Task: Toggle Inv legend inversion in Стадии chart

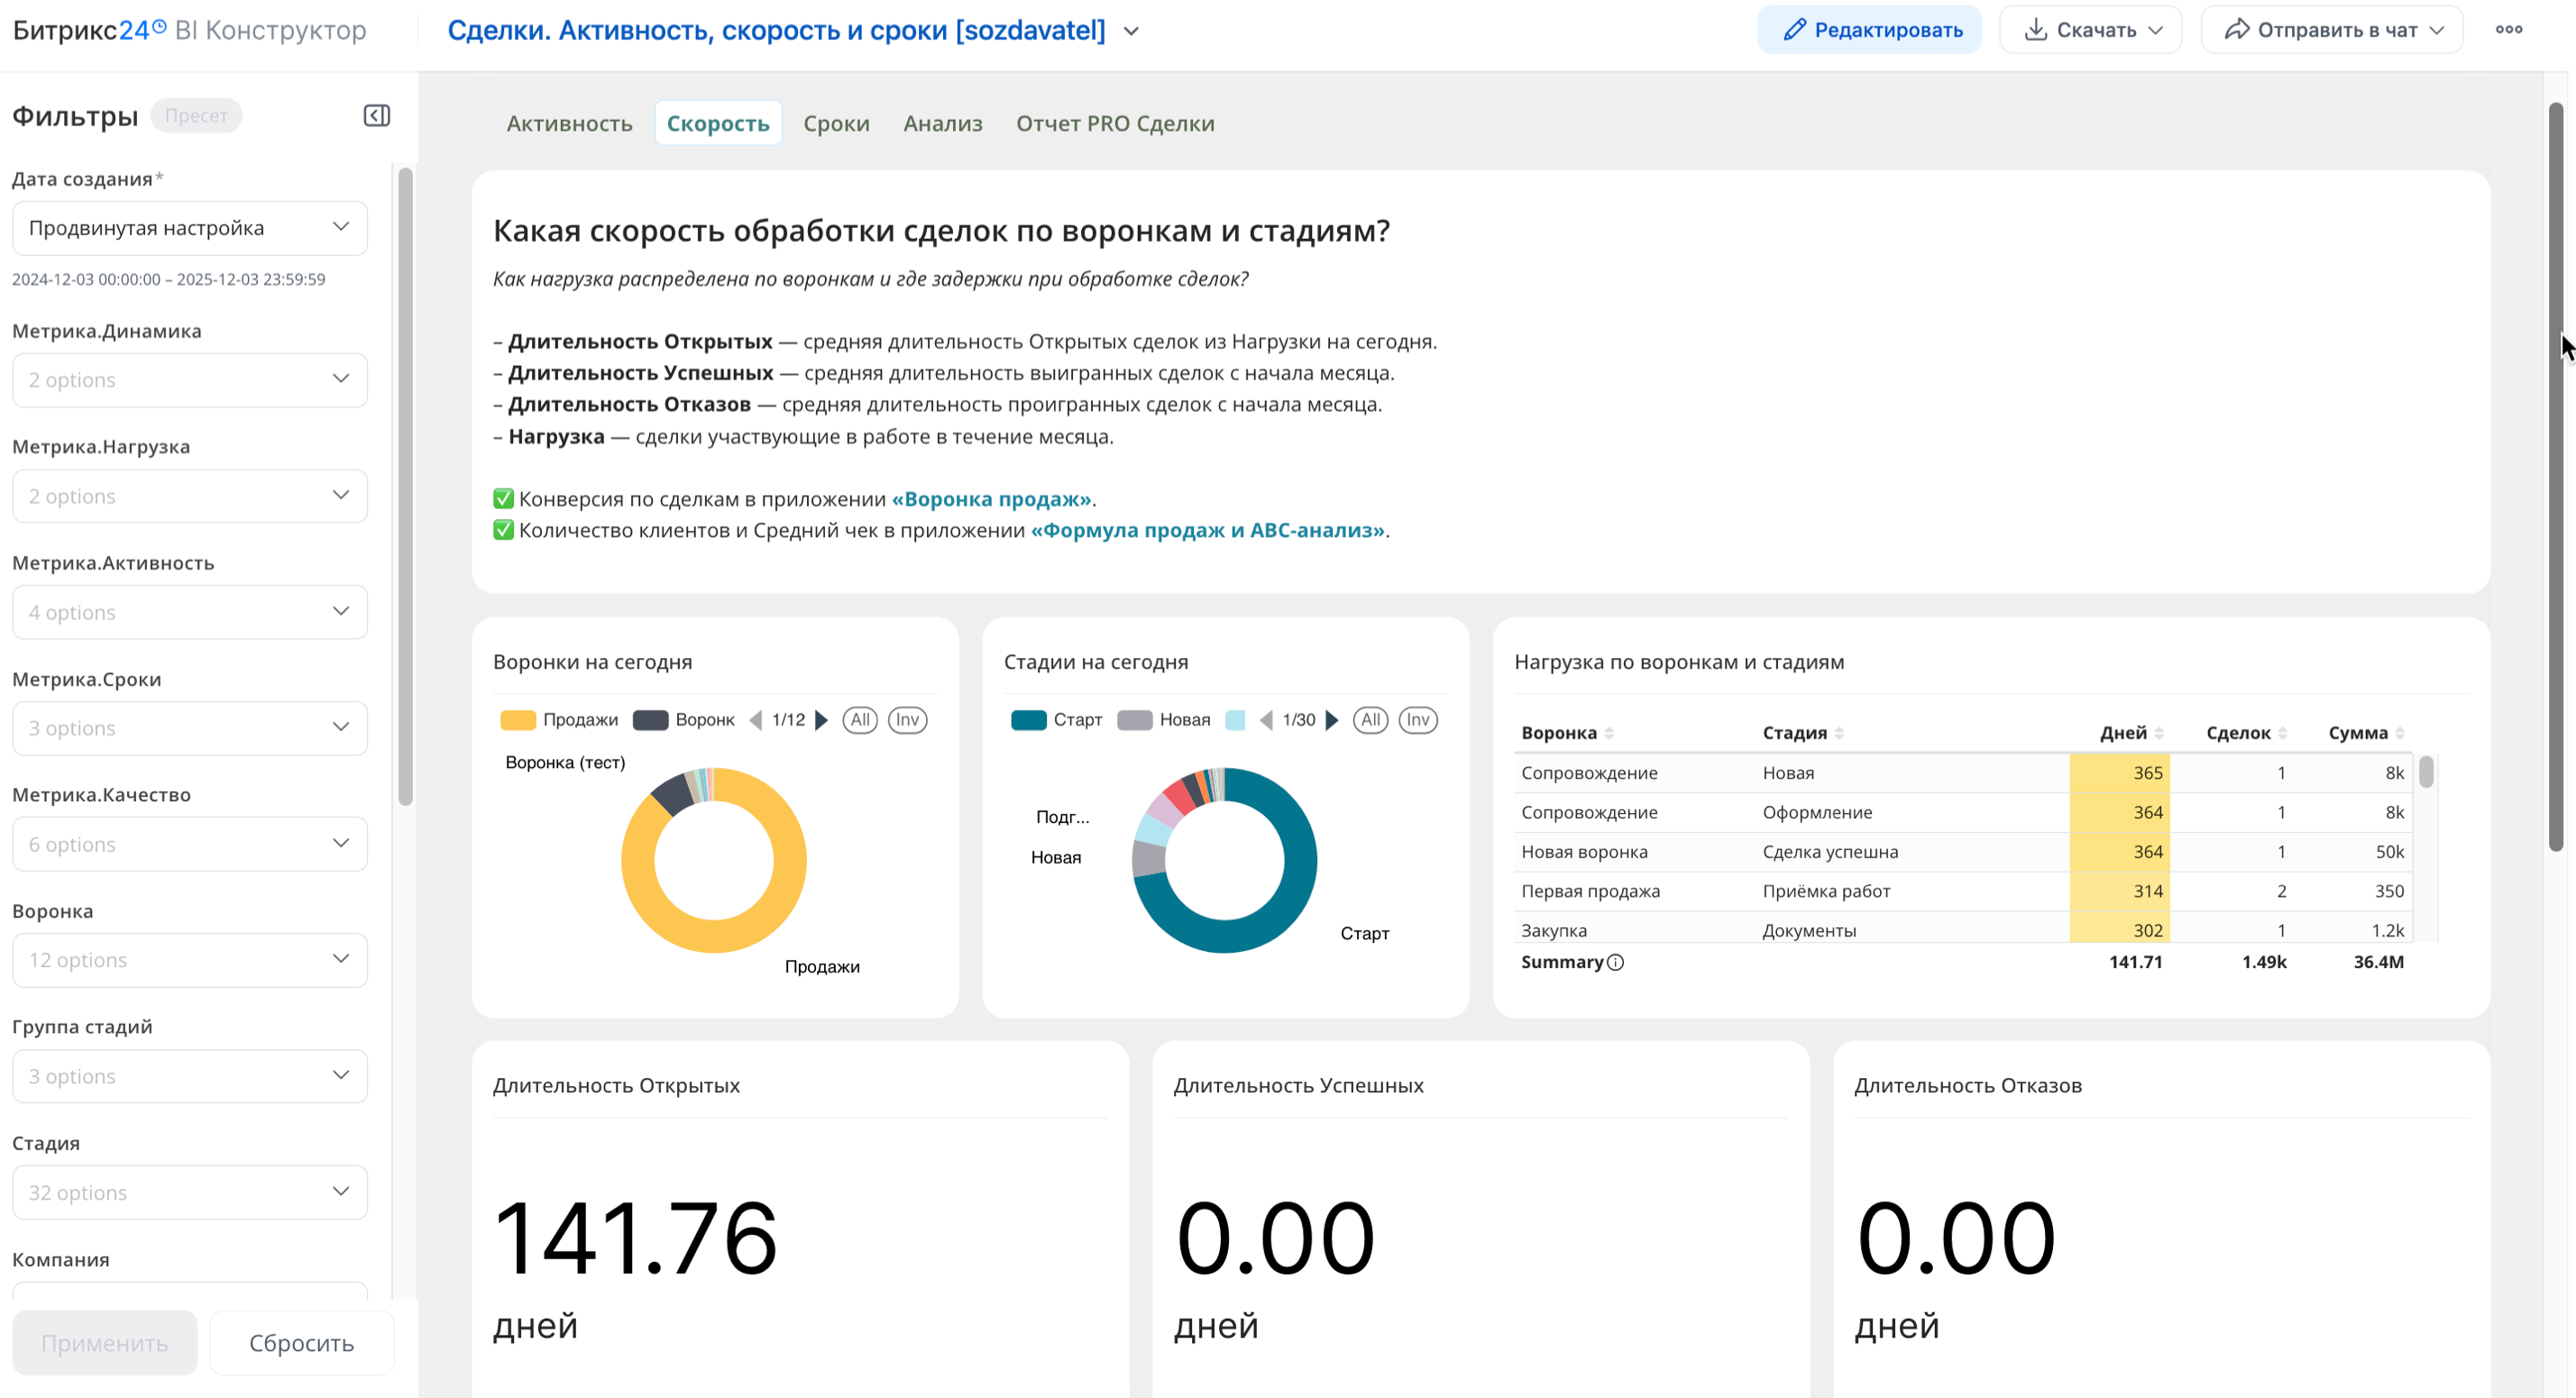Action: [1417, 720]
